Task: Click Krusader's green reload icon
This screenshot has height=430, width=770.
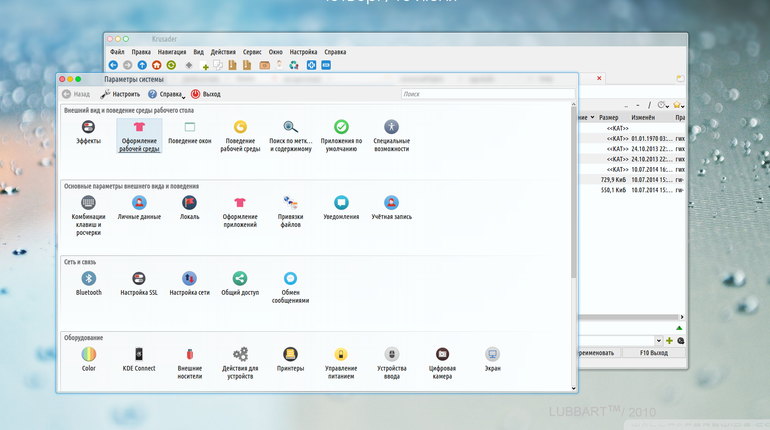Action: [171, 65]
